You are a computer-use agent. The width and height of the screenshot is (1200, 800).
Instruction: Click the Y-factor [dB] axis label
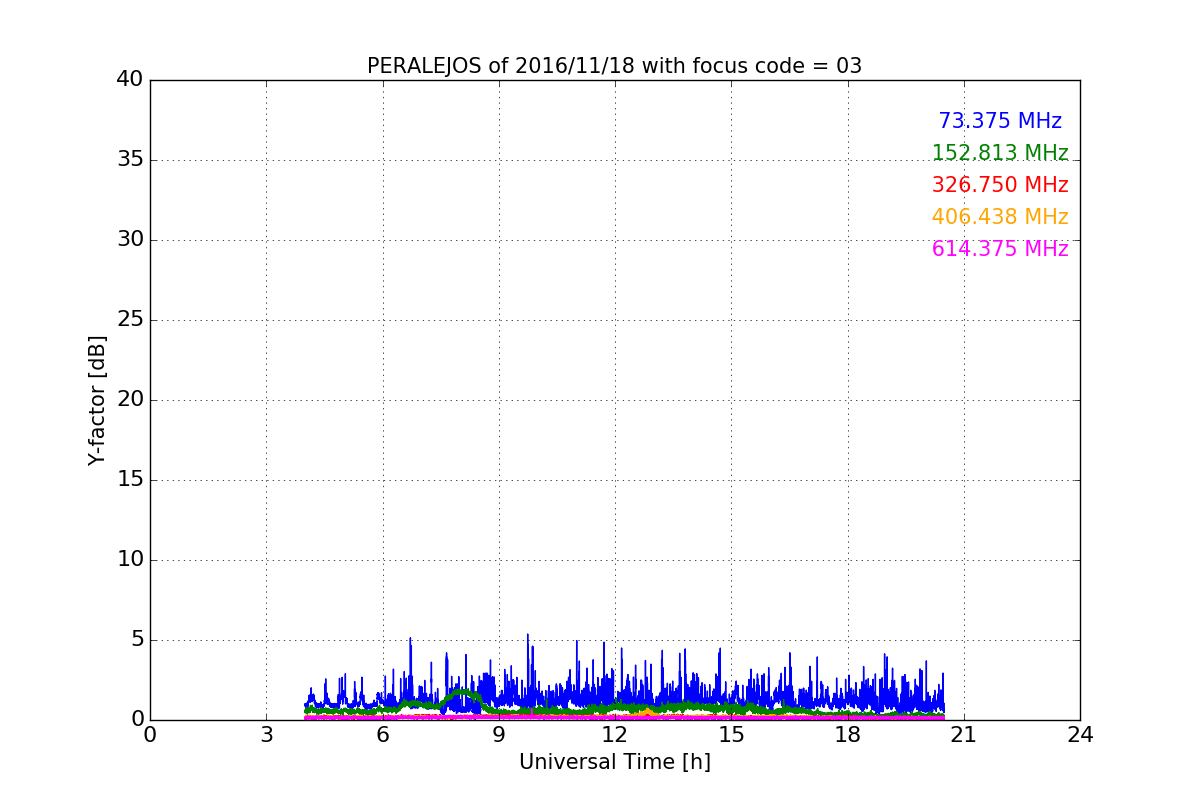[x=97, y=400]
